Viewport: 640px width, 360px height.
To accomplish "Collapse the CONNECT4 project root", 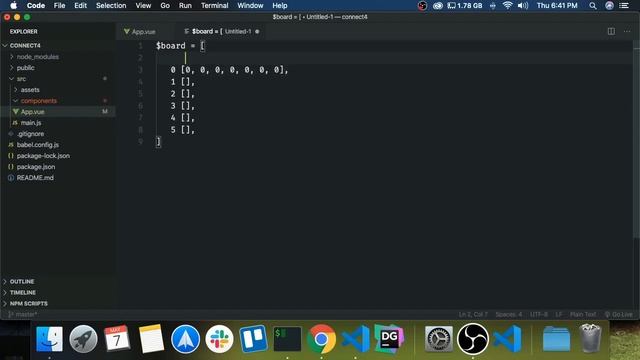I will [25, 45].
